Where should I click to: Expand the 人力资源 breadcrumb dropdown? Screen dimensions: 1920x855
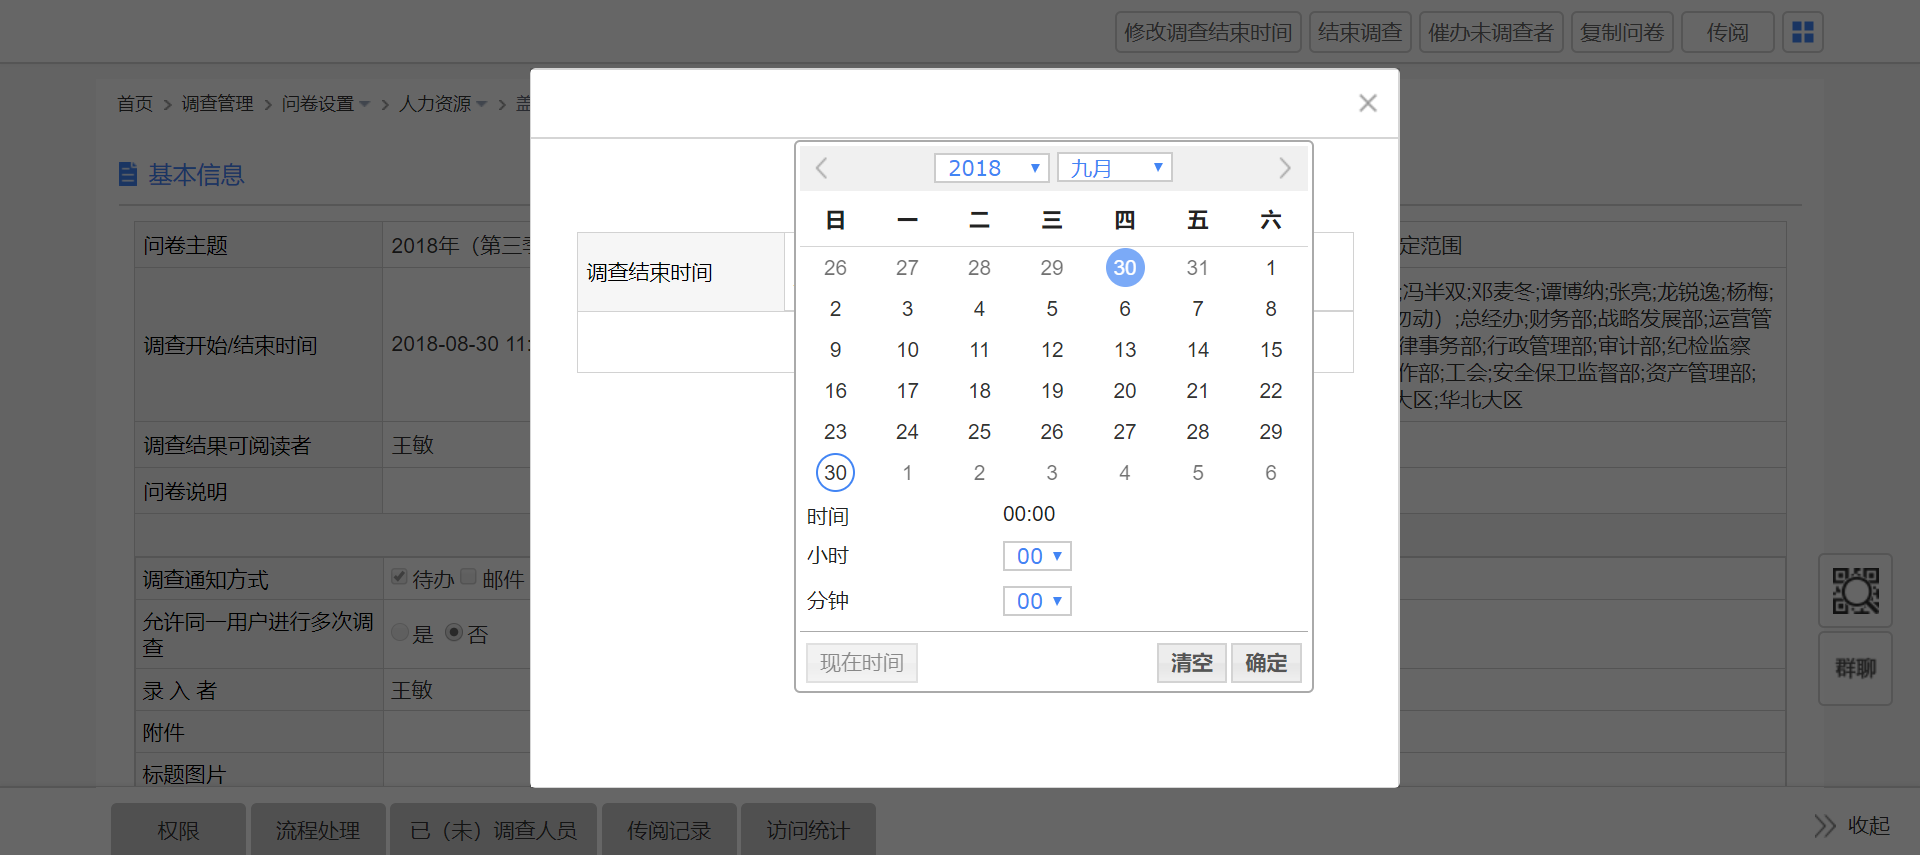pyautogui.click(x=482, y=104)
